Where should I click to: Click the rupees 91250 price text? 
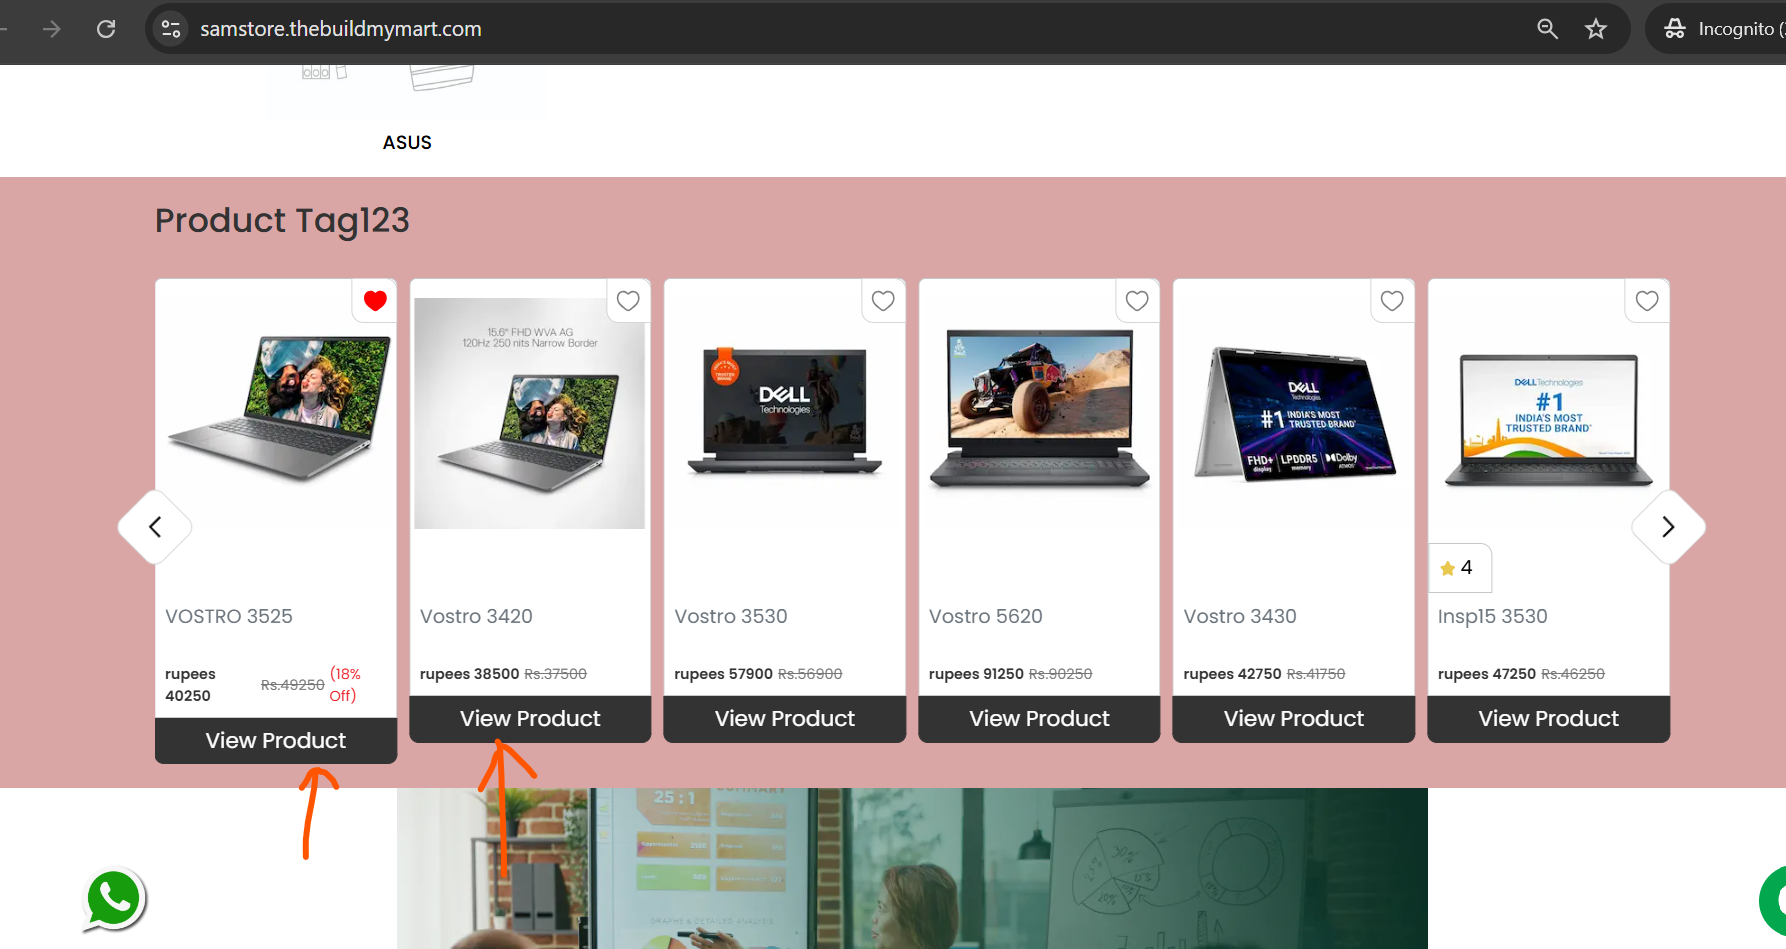coord(977,674)
